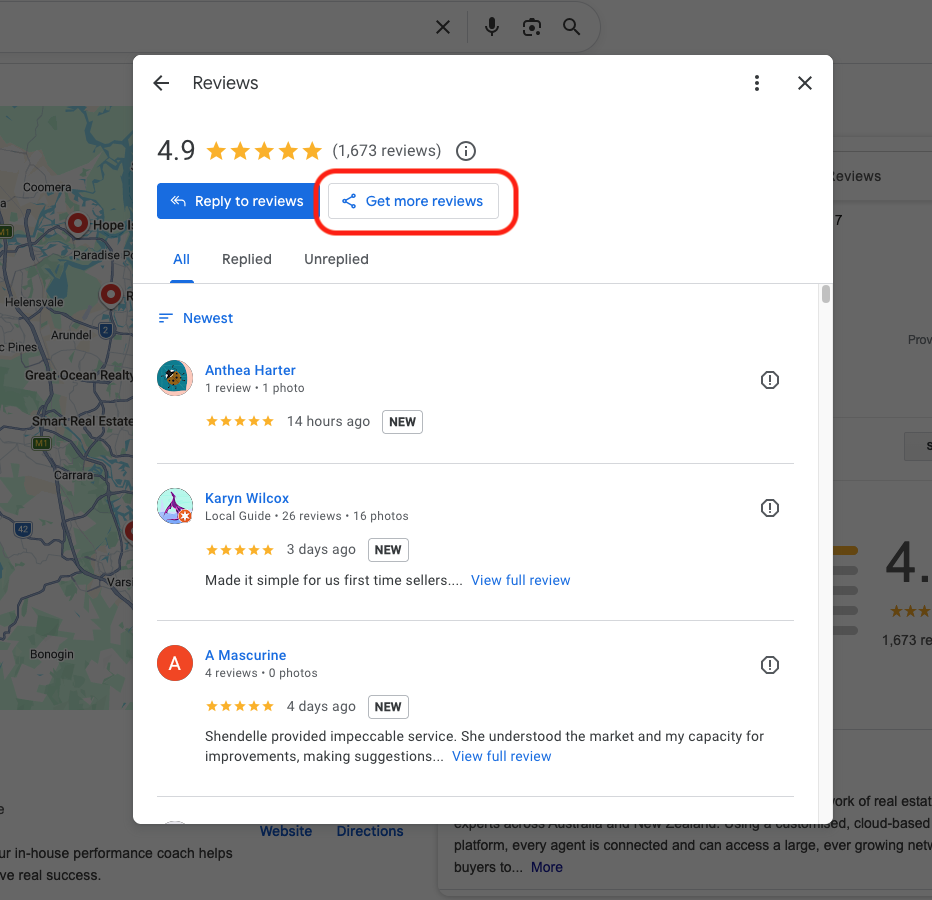Click 'Local Guide • 26 reviews' text
Image resolution: width=932 pixels, height=900 pixels.
pos(273,516)
